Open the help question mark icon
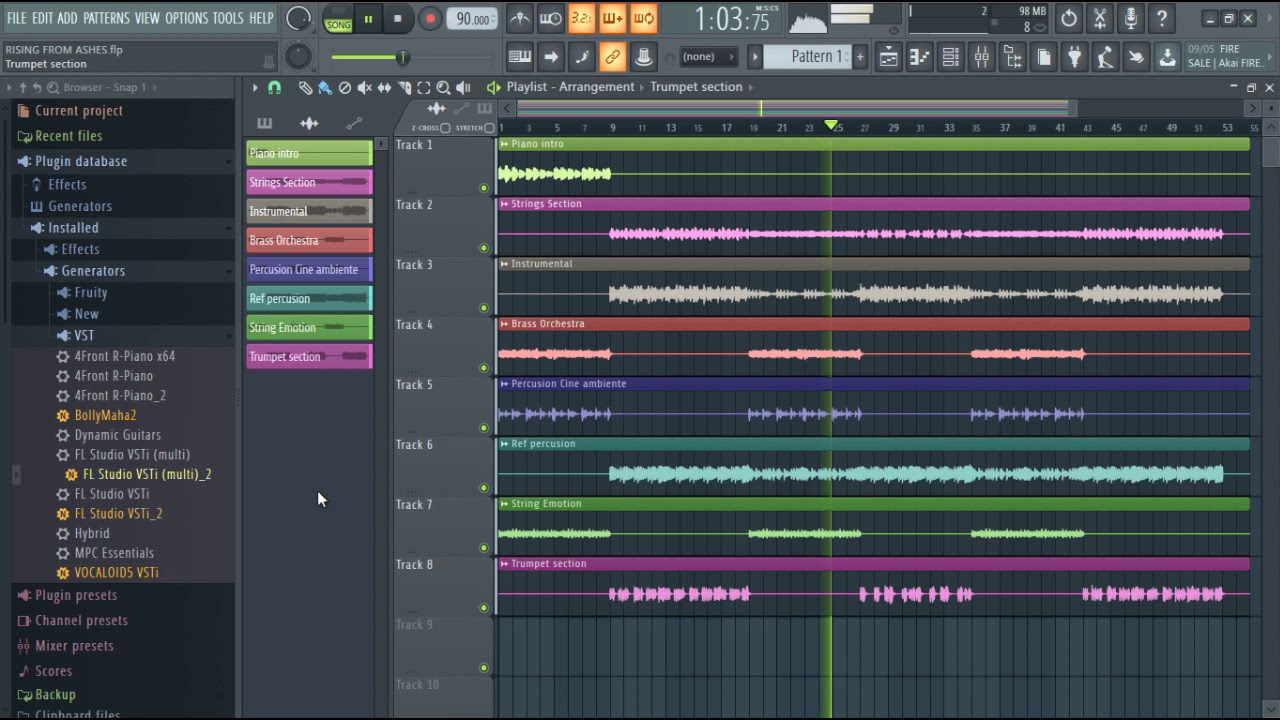Viewport: 1280px width, 720px height. pyautogui.click(x=1162, y=18)
